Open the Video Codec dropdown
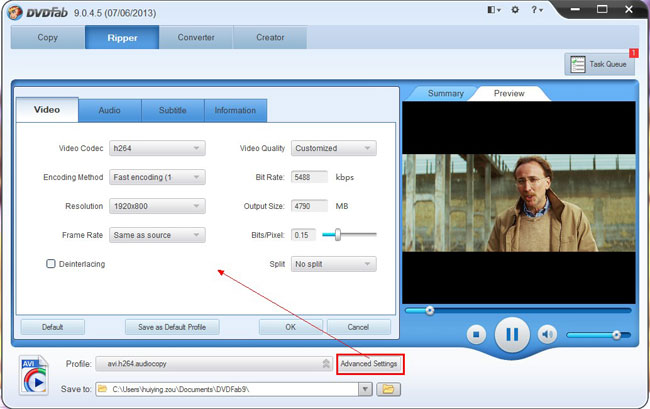650x409 pixels. click(157, 148)
